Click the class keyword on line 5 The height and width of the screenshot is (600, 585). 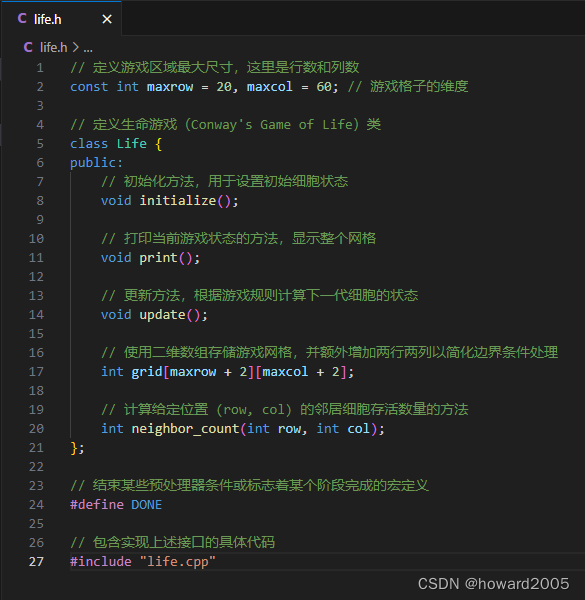(89, 144)
